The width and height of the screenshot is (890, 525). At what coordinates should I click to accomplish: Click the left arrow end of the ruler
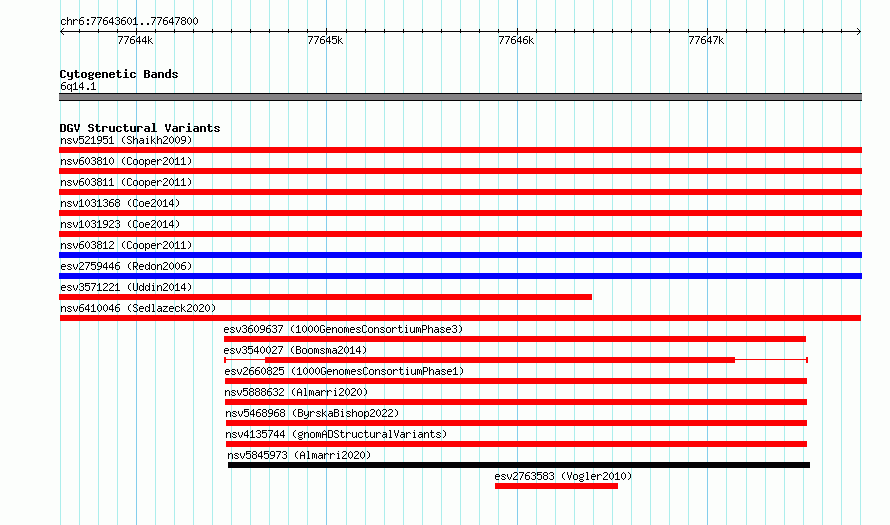coord(62,31)
